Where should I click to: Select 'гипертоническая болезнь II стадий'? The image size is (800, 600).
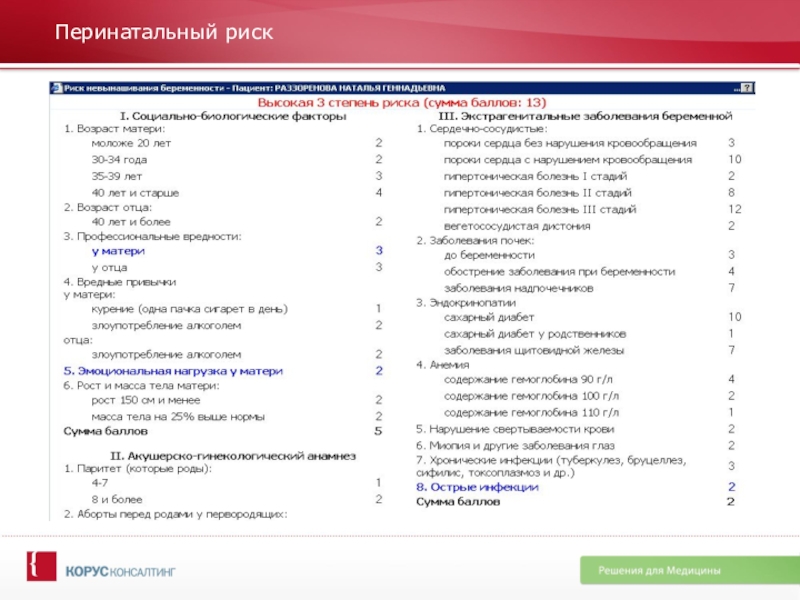(537, 193)
